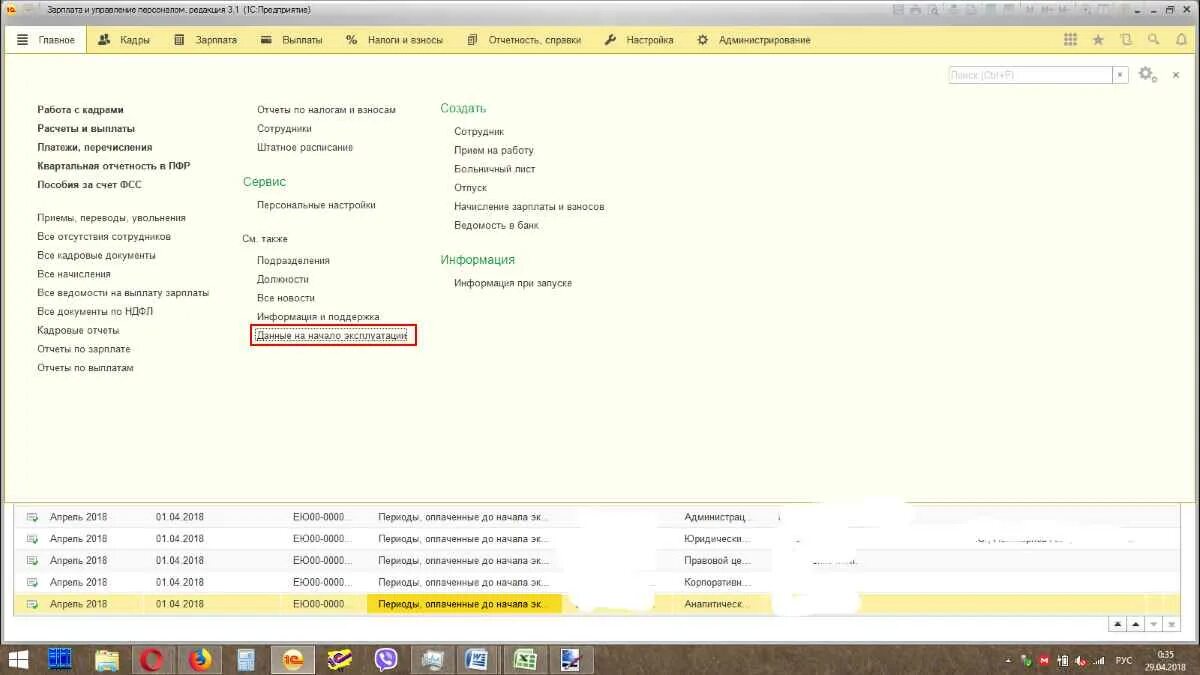The width and height of the screenshot is (1200, 675).
Task: Open Приемы, переводы, увольнения
Action: [111, 218]
